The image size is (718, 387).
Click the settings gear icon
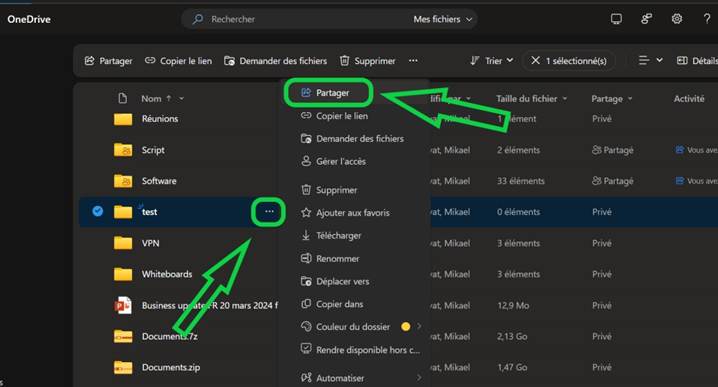[677, 19]
